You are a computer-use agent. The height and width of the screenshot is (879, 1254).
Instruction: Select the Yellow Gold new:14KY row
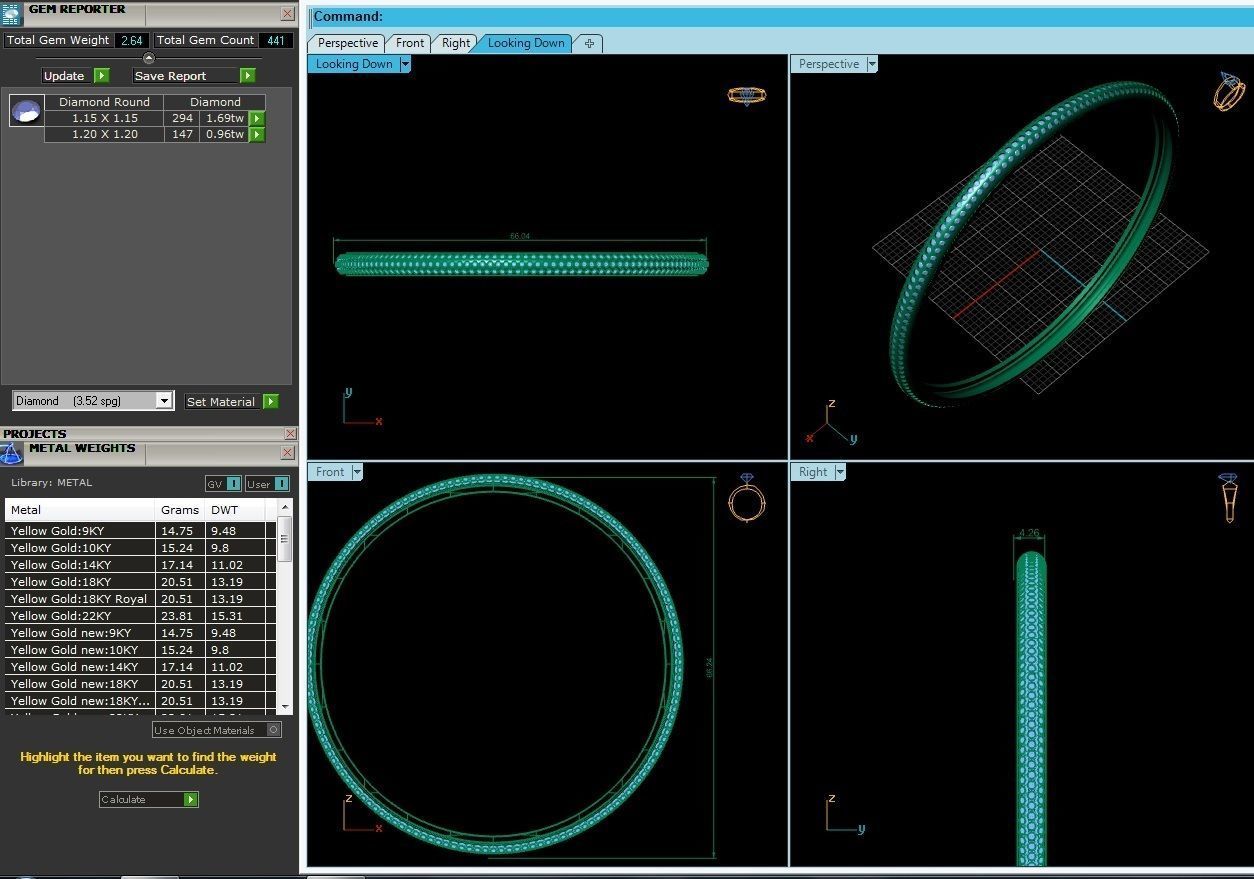click(x=140, y=667)
